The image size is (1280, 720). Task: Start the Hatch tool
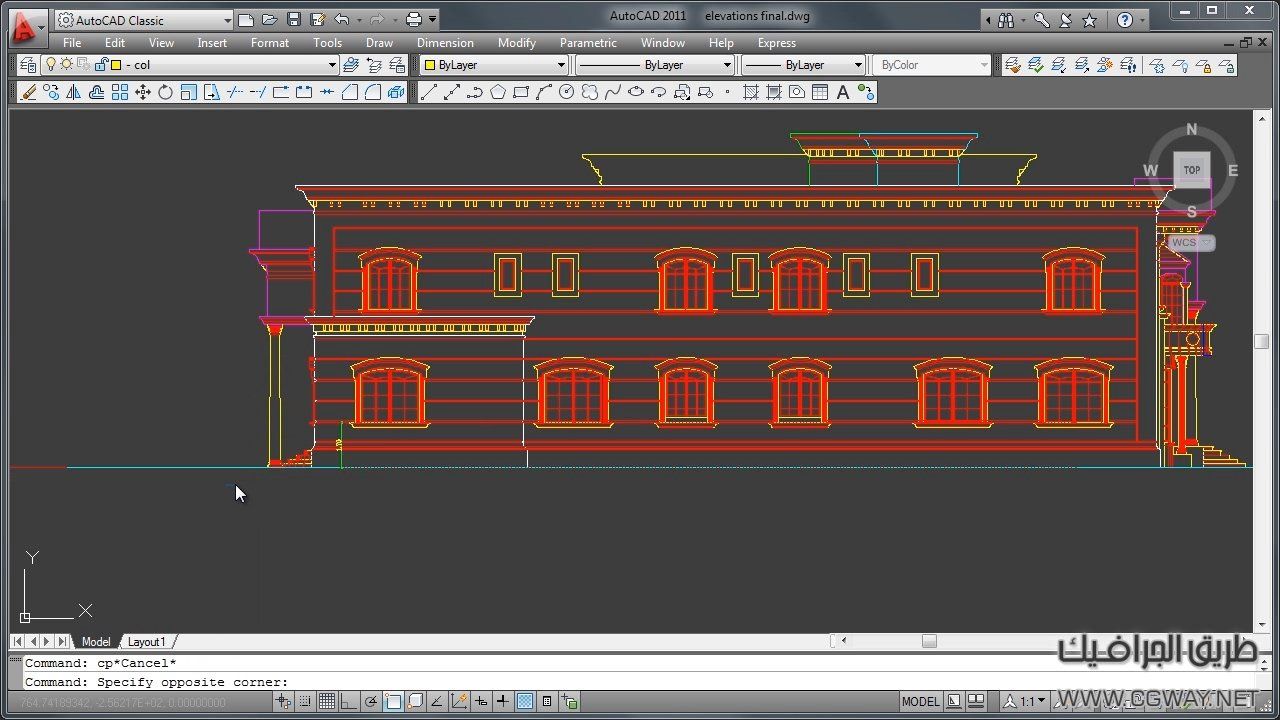750,93
